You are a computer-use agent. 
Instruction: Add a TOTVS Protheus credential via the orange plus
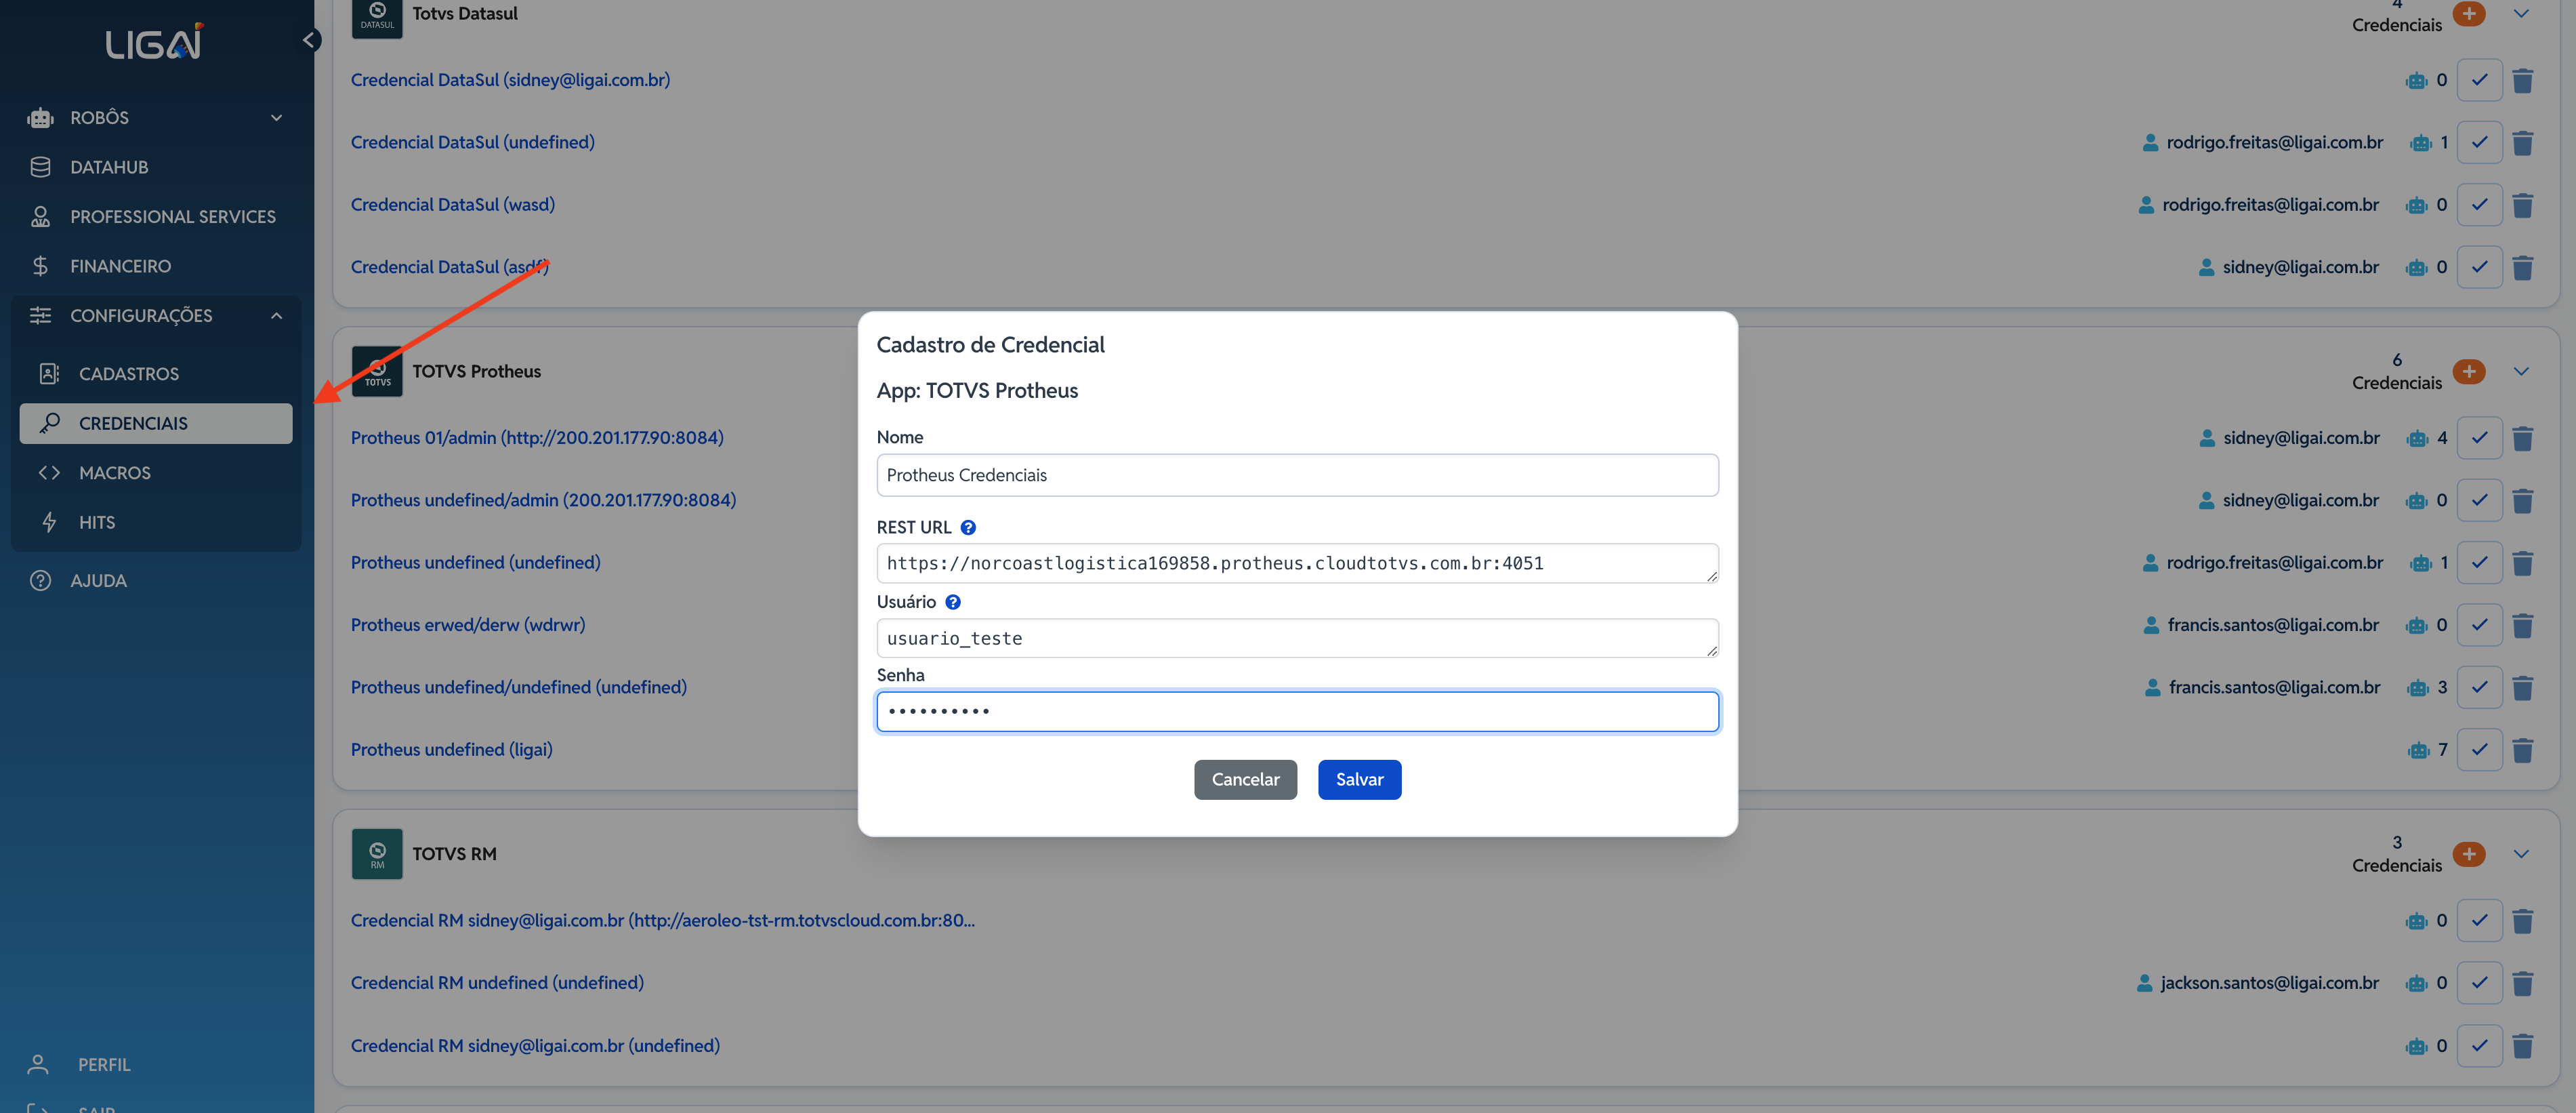tap(2468, 371)
